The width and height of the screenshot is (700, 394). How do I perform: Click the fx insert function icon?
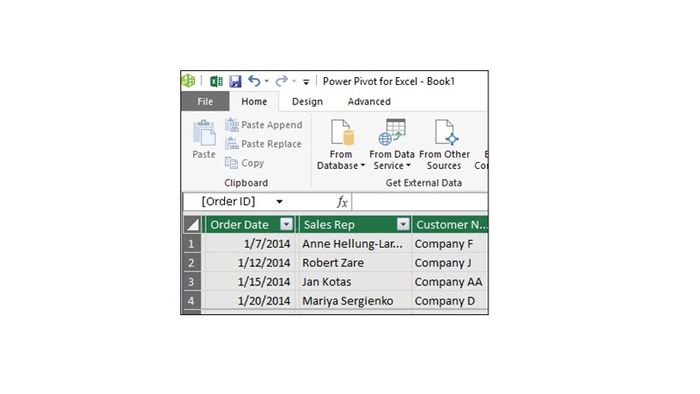[x=342, y=202]
